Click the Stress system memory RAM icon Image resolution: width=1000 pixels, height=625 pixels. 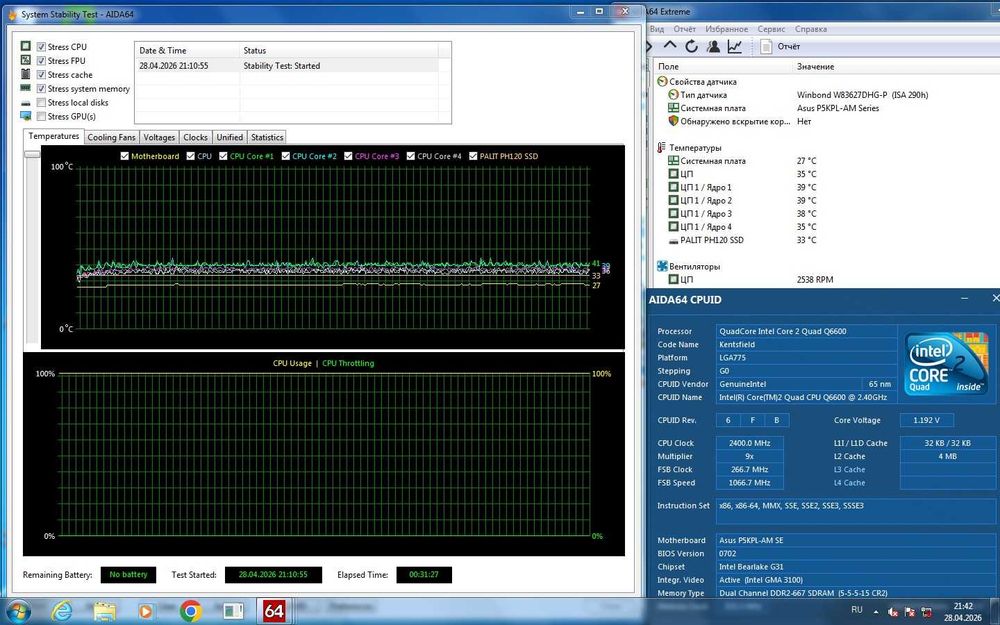(26, 88)
